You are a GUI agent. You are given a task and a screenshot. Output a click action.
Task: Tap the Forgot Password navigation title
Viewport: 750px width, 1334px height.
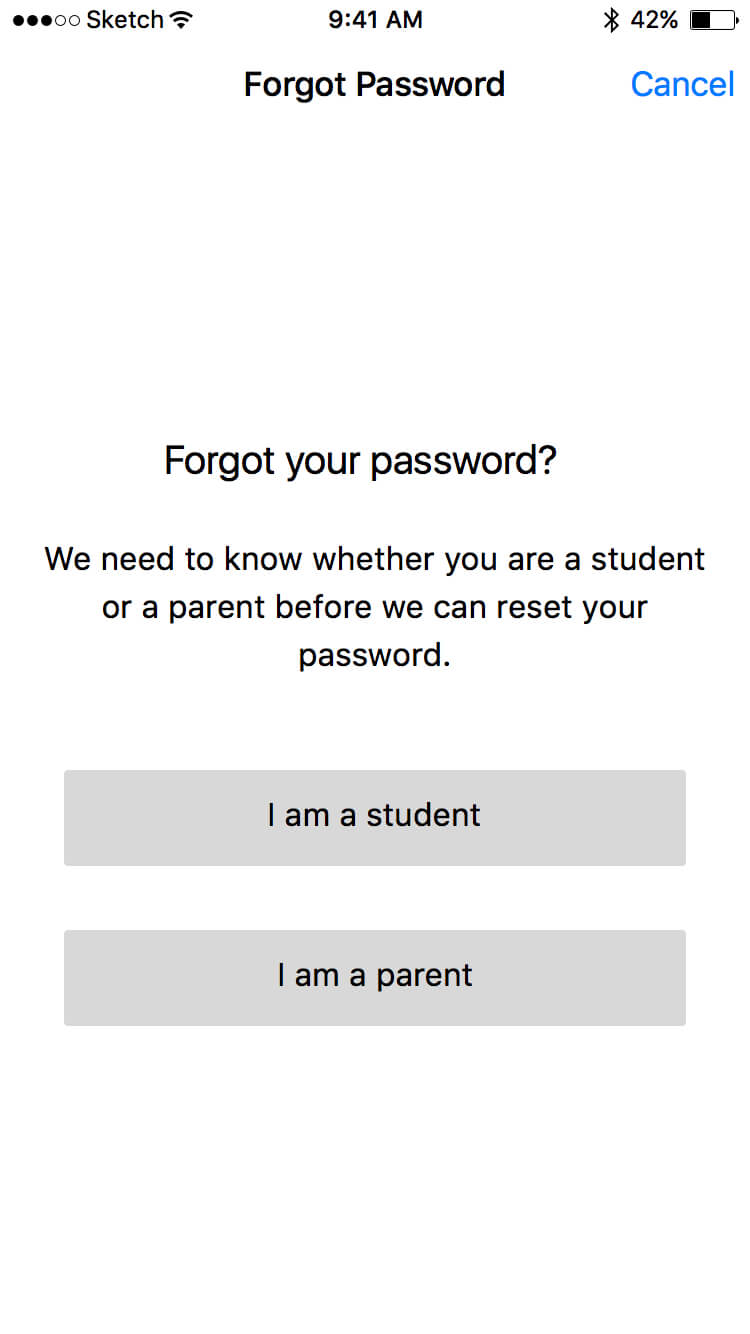point(375,84)
